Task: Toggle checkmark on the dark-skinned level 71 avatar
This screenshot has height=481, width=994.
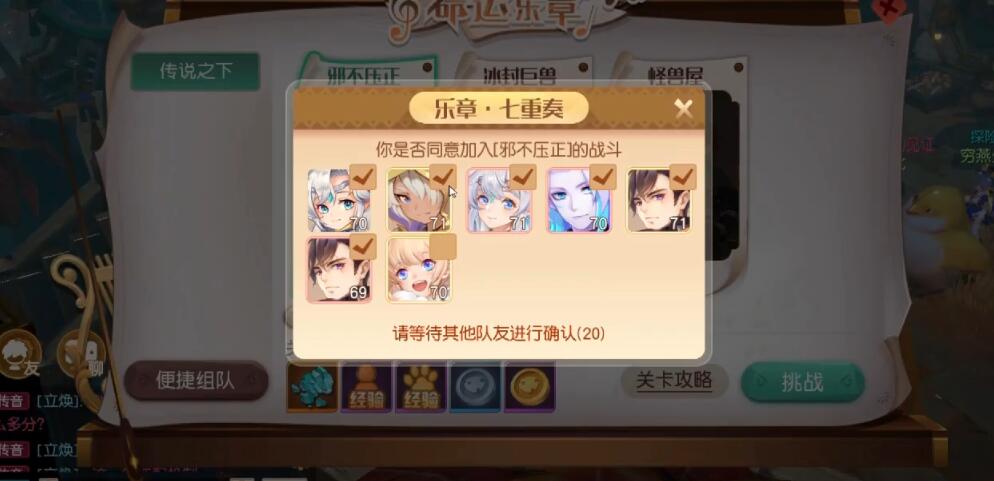Action: (x=443, y=177)
